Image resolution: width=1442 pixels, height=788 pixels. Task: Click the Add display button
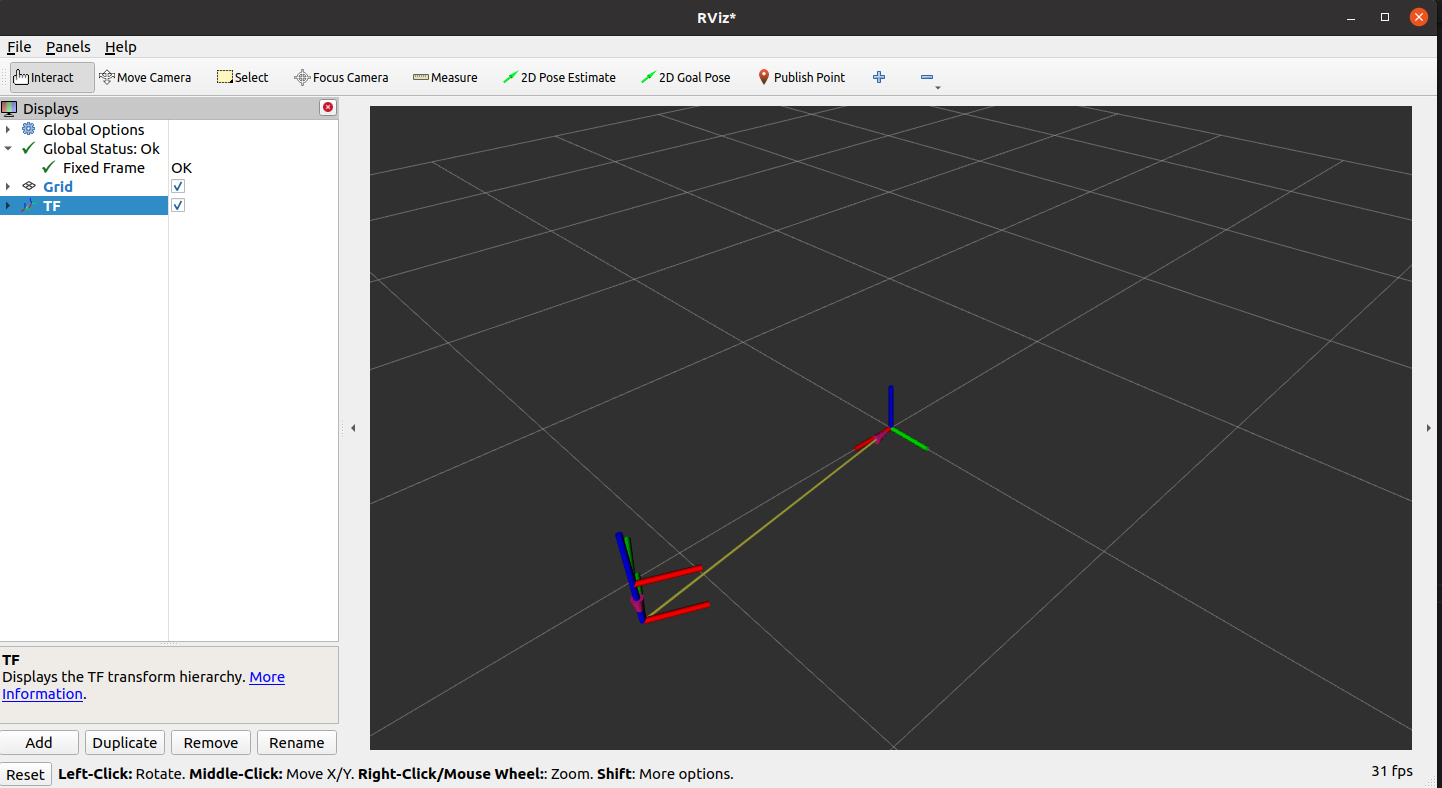click(39, 742)
